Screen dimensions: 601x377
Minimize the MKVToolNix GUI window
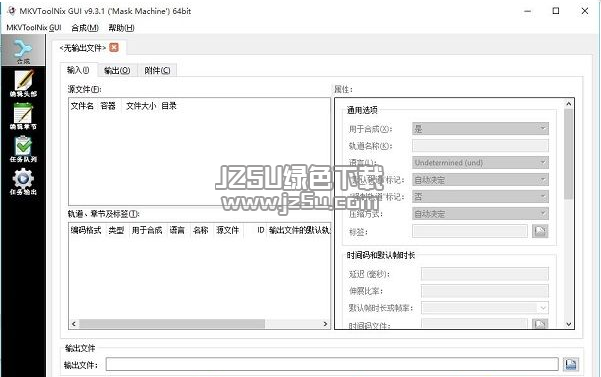pos(528,11)
